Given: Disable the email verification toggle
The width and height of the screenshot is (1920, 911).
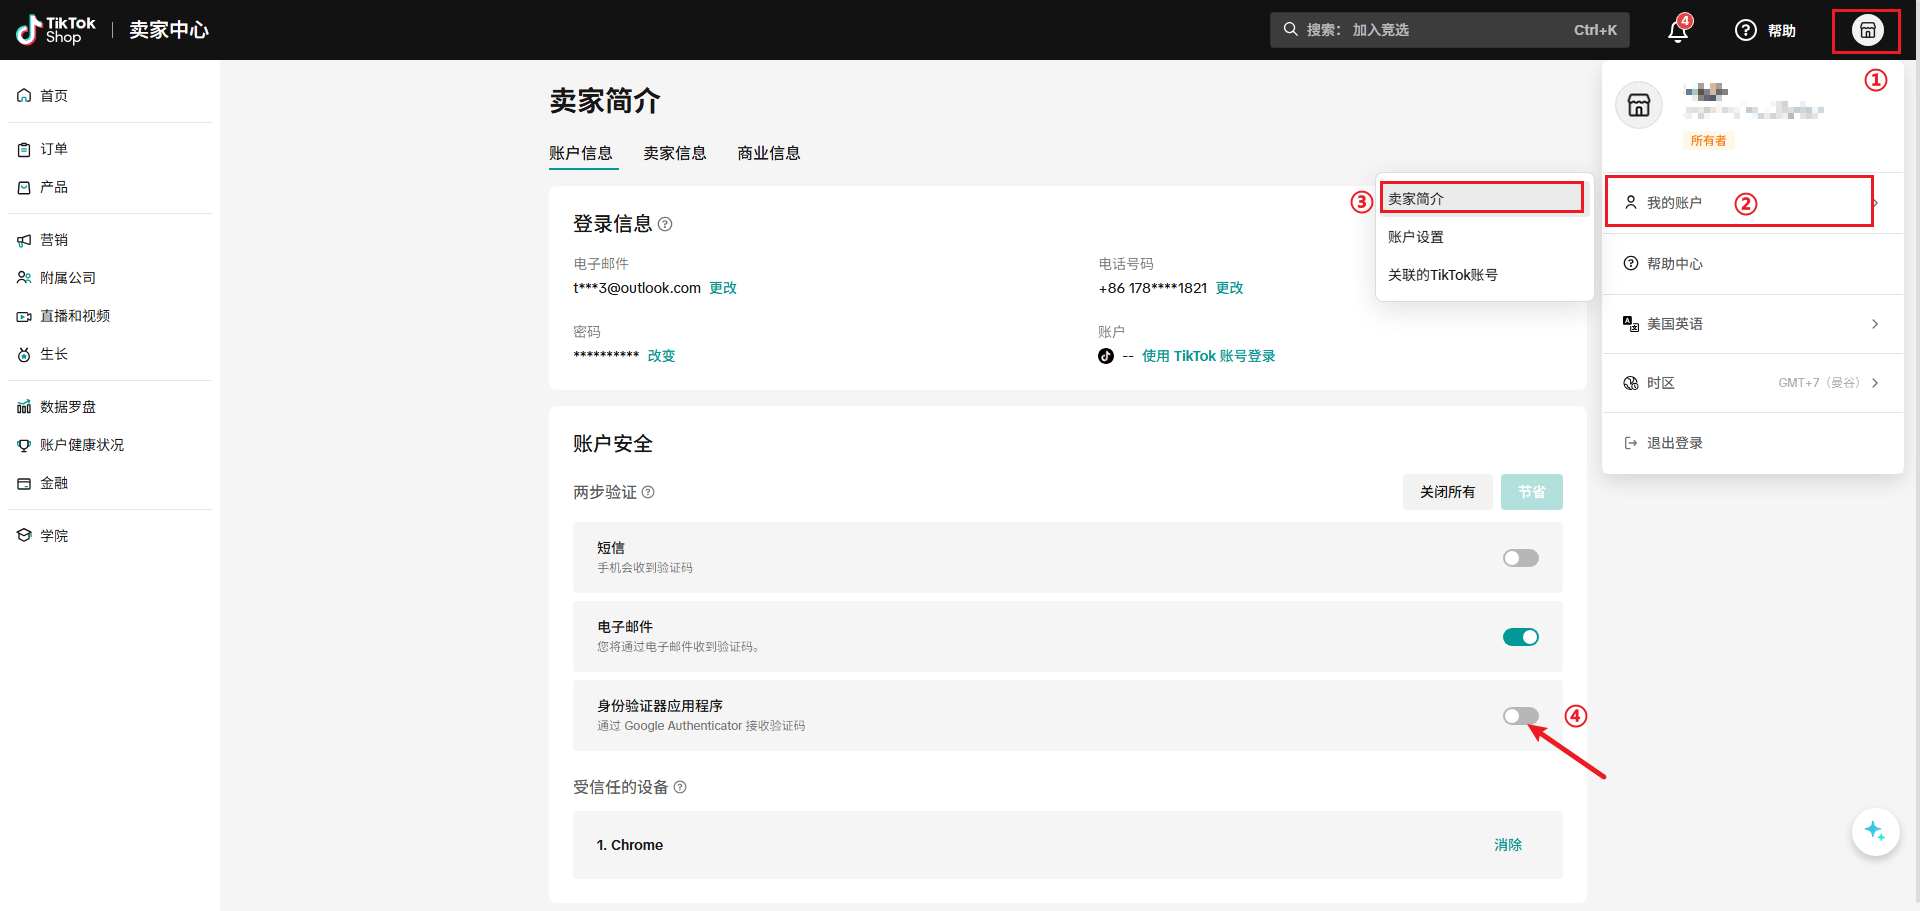Looking at the screenshot, I should tap(1520, 637).
